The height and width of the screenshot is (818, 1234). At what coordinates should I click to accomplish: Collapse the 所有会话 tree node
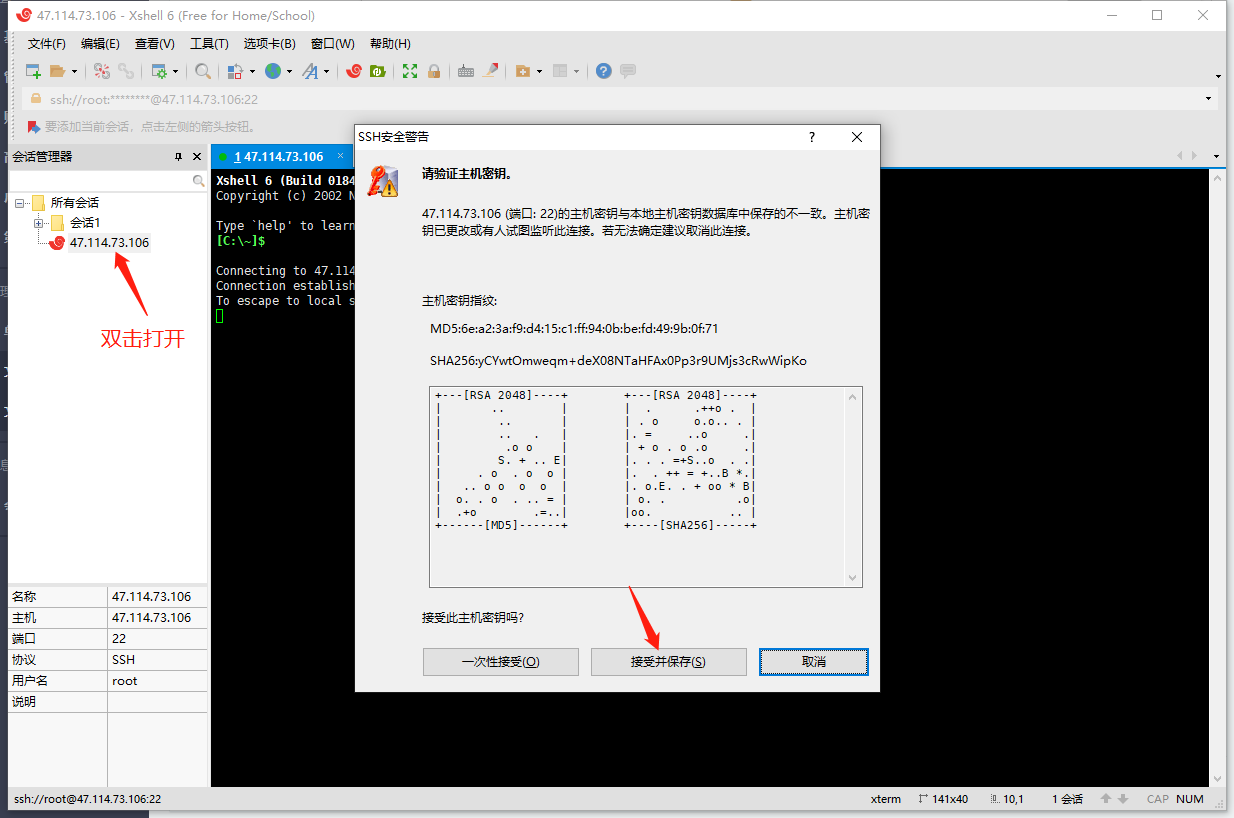point(20,203)
